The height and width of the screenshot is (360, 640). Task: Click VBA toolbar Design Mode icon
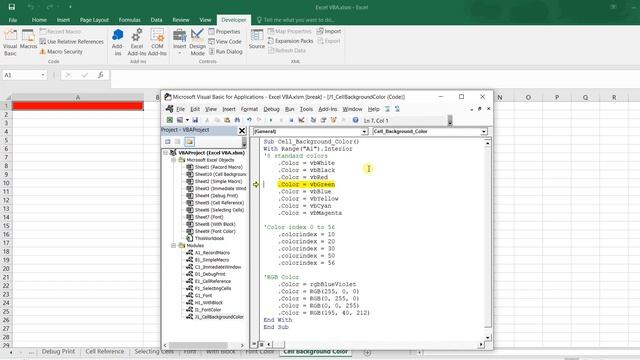click(301, 120)
